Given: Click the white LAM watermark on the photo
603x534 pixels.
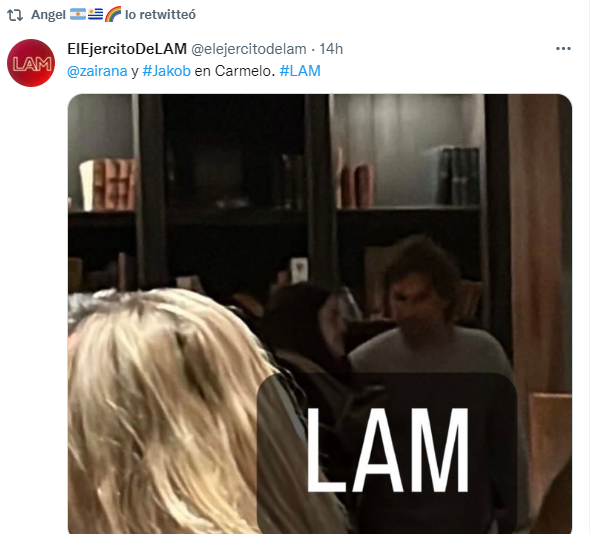Looking at the screenshot, I should (388, 451).
